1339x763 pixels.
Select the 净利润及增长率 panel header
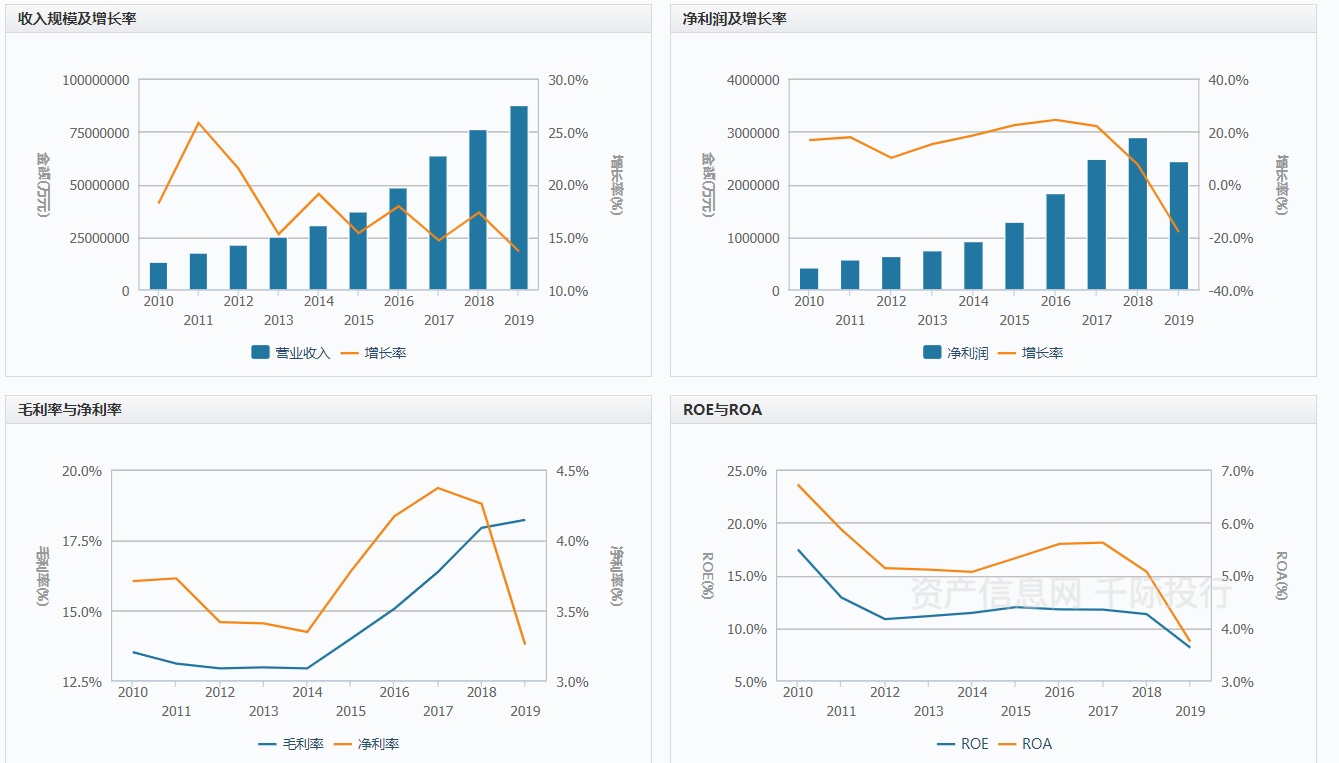click(734, 19)
